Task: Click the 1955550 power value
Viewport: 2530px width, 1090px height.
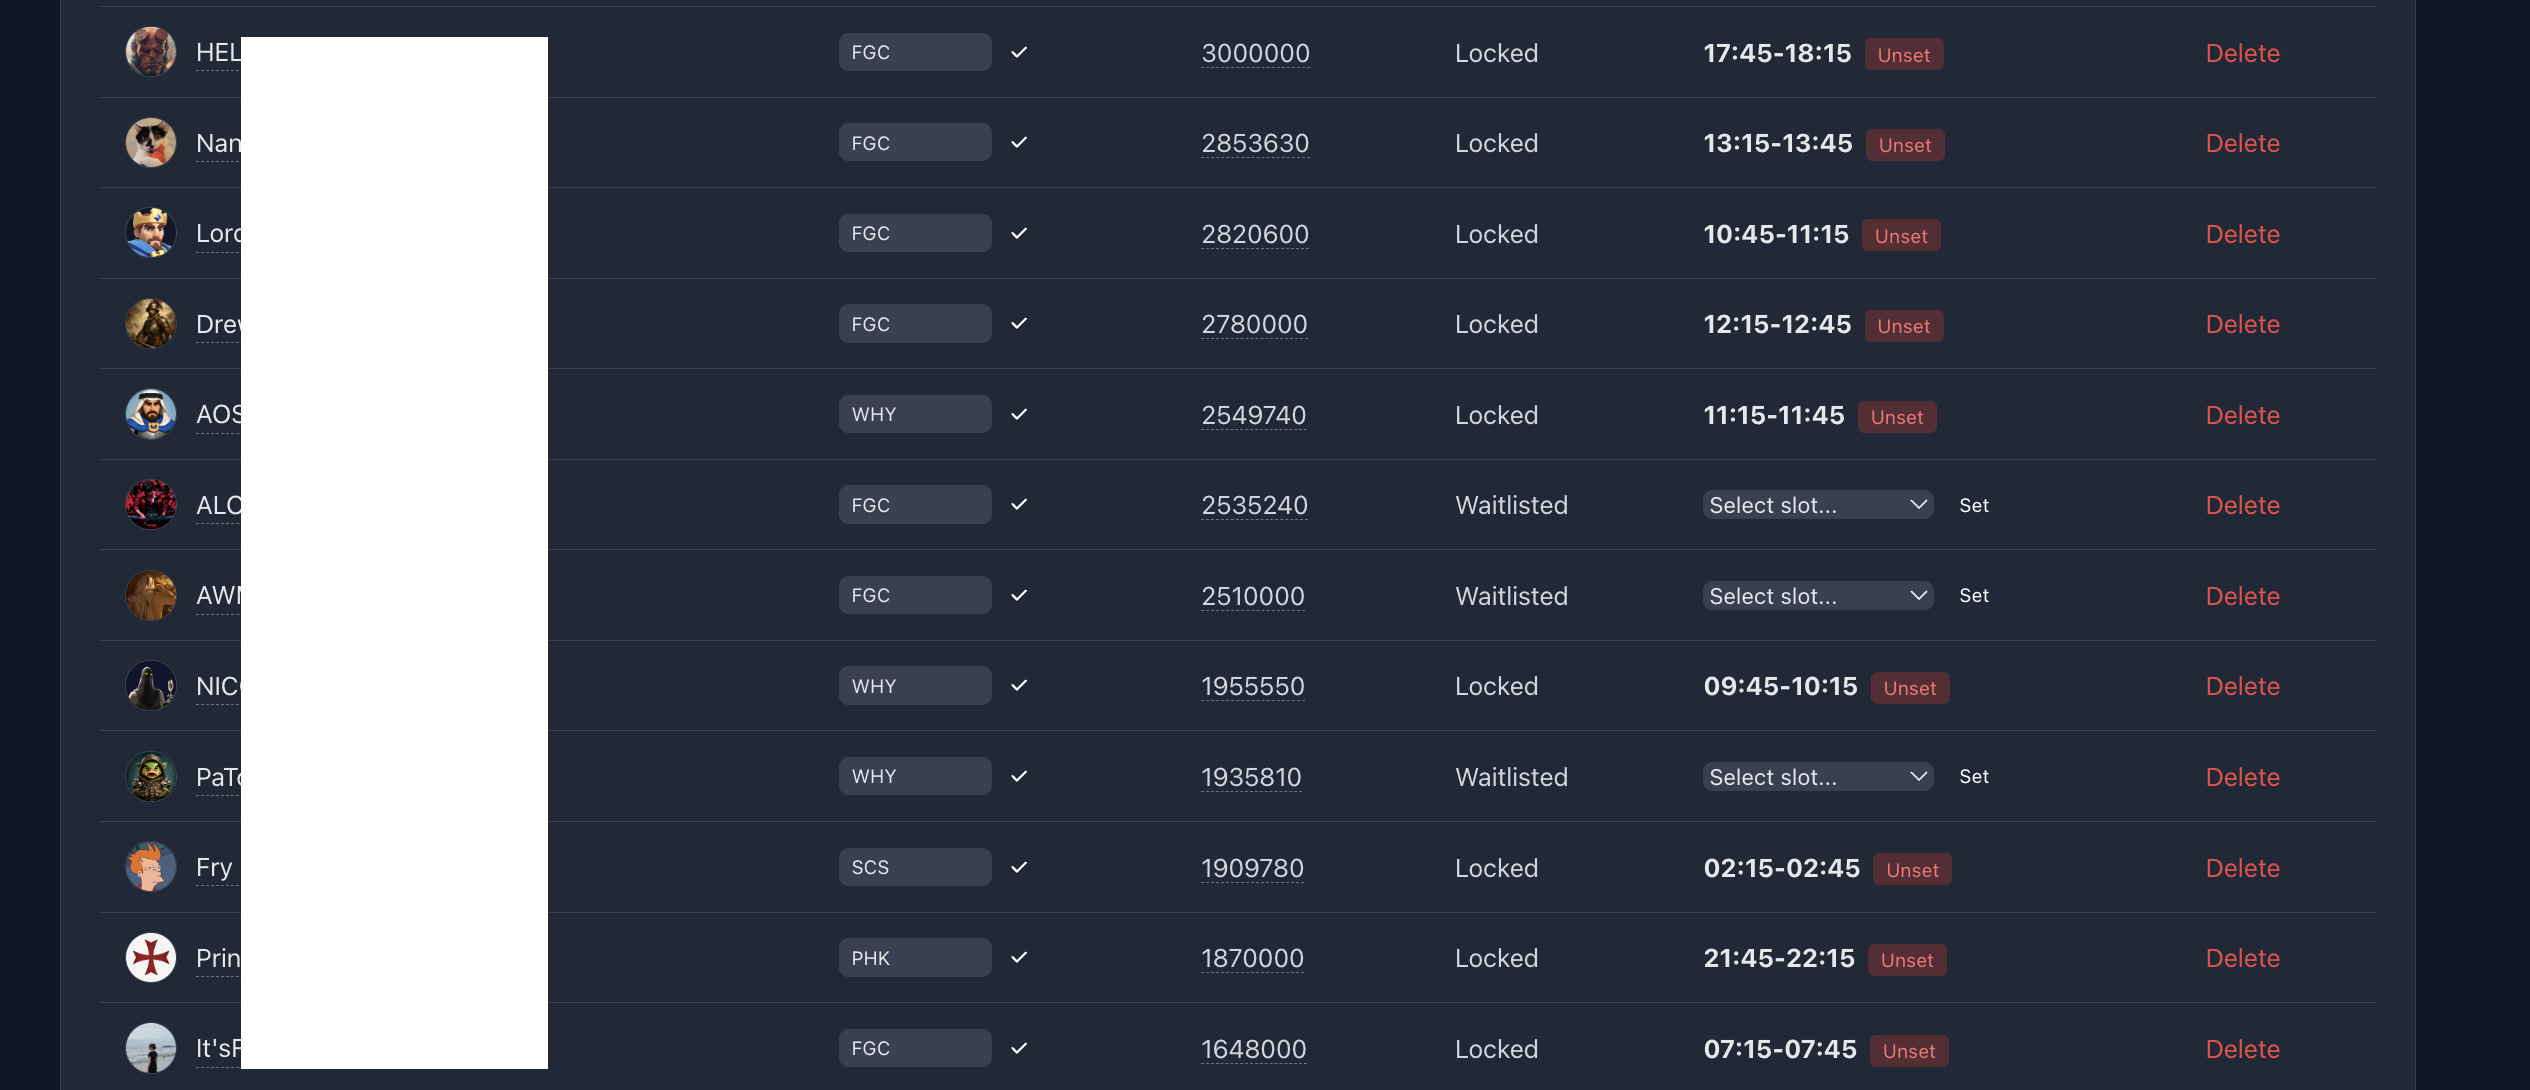Action: point(1253,686)
